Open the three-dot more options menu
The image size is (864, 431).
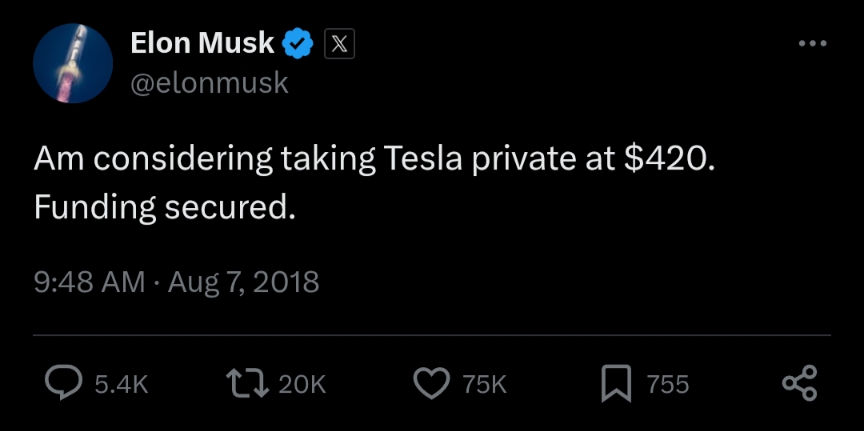click(812, 45)
